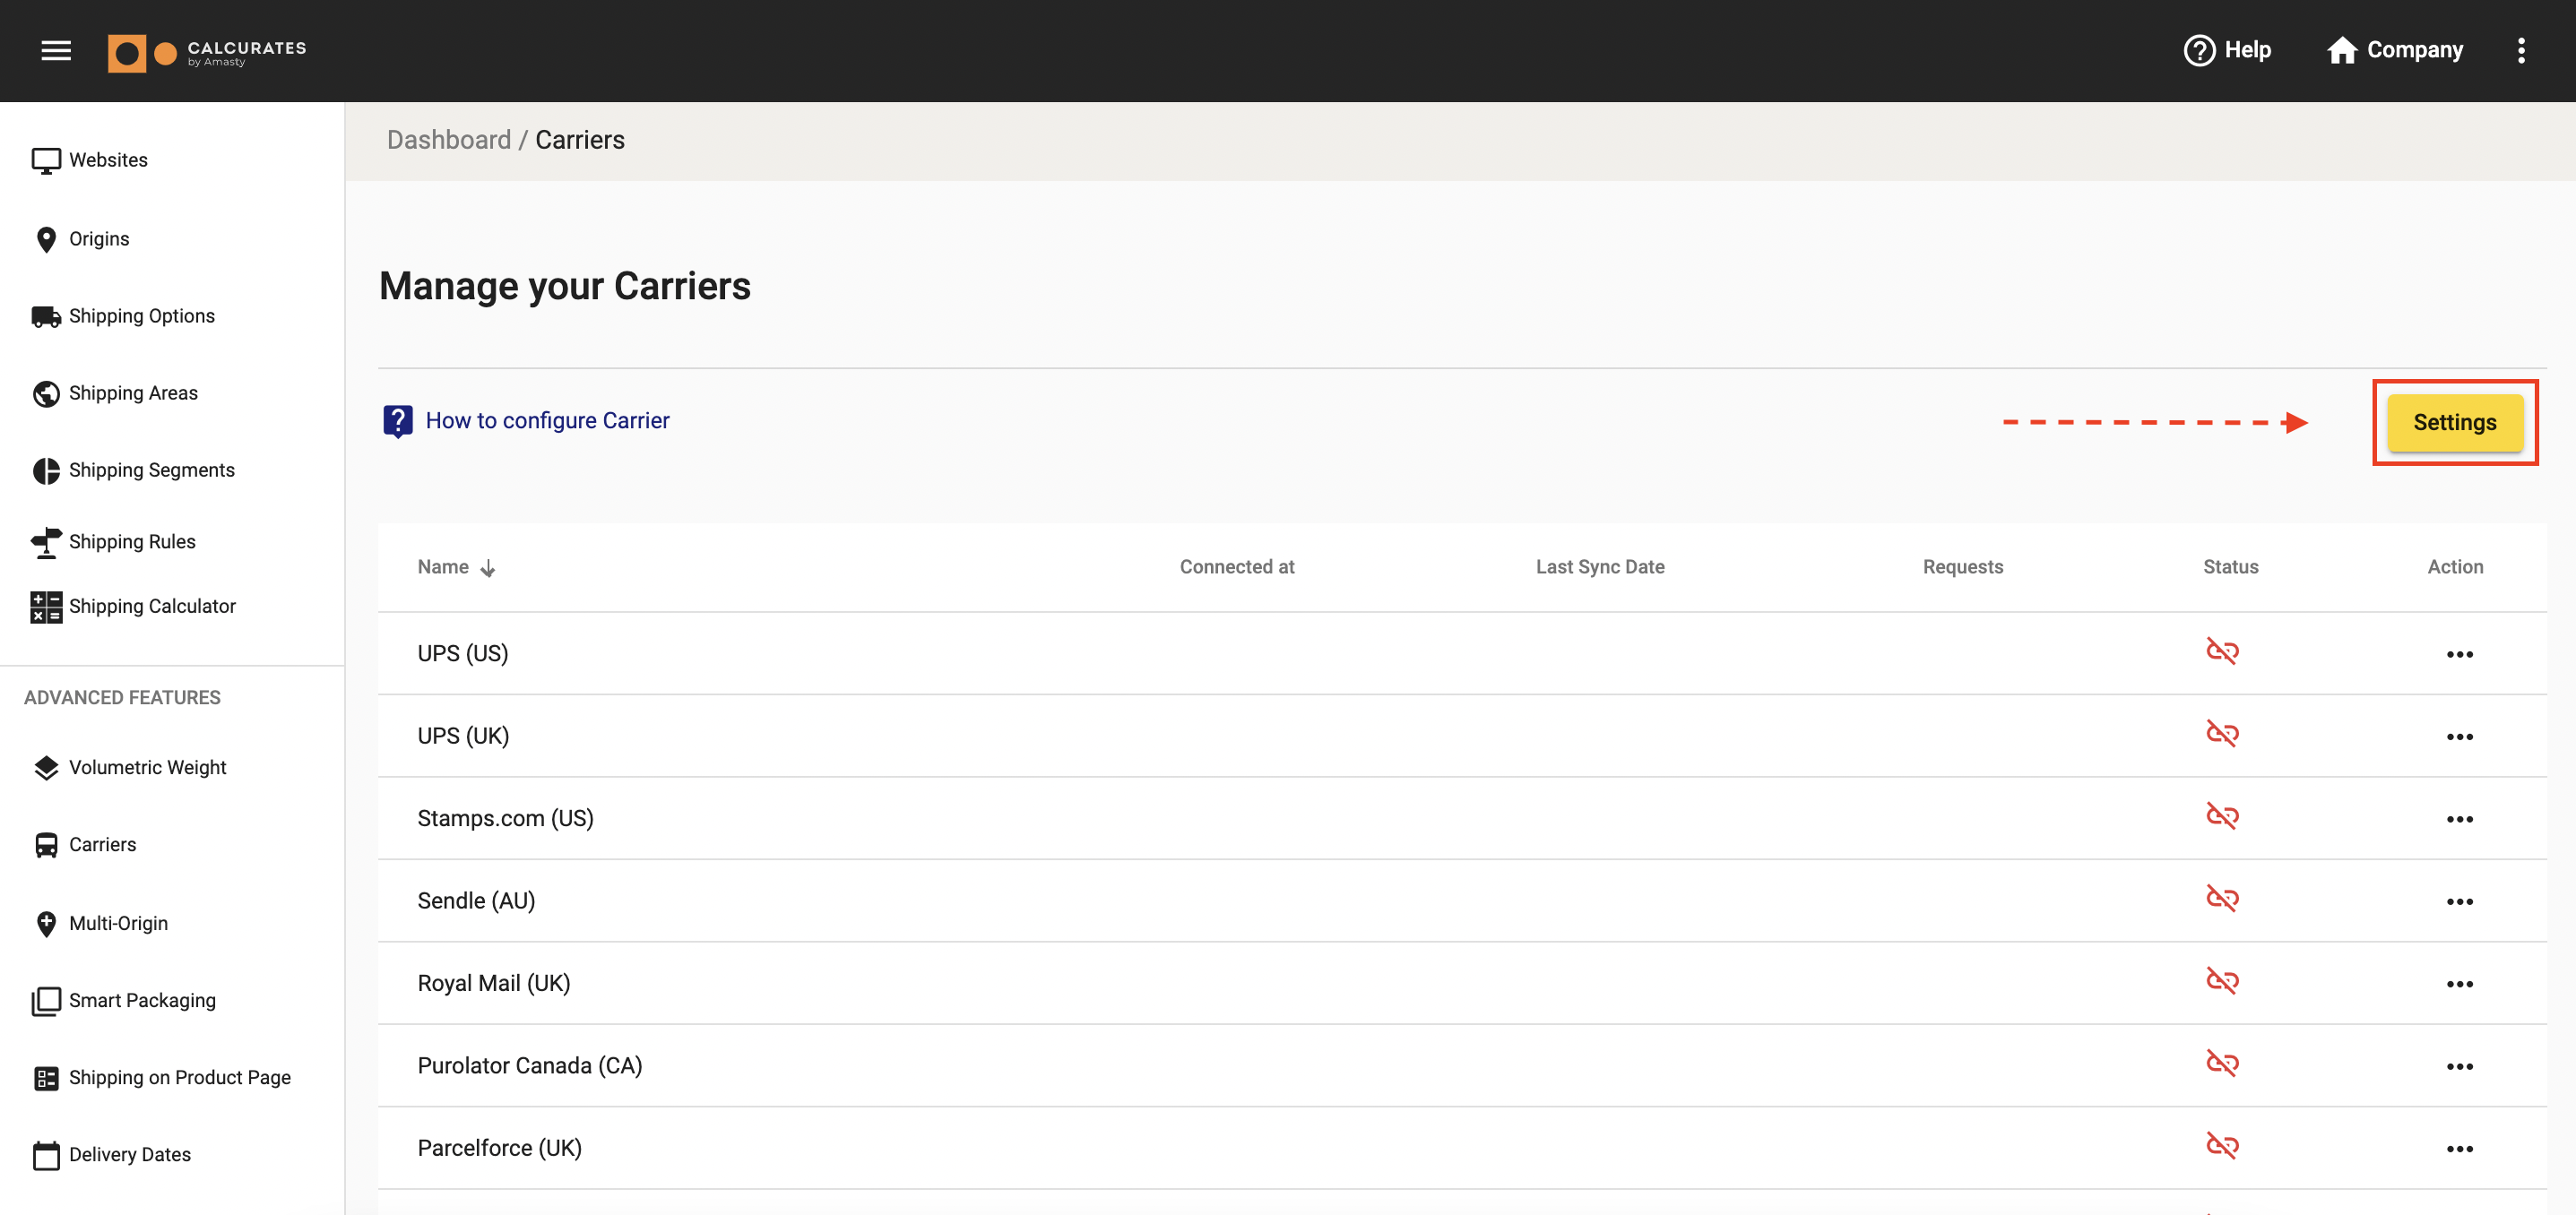Click the Company home icon

click(2341, 50)
